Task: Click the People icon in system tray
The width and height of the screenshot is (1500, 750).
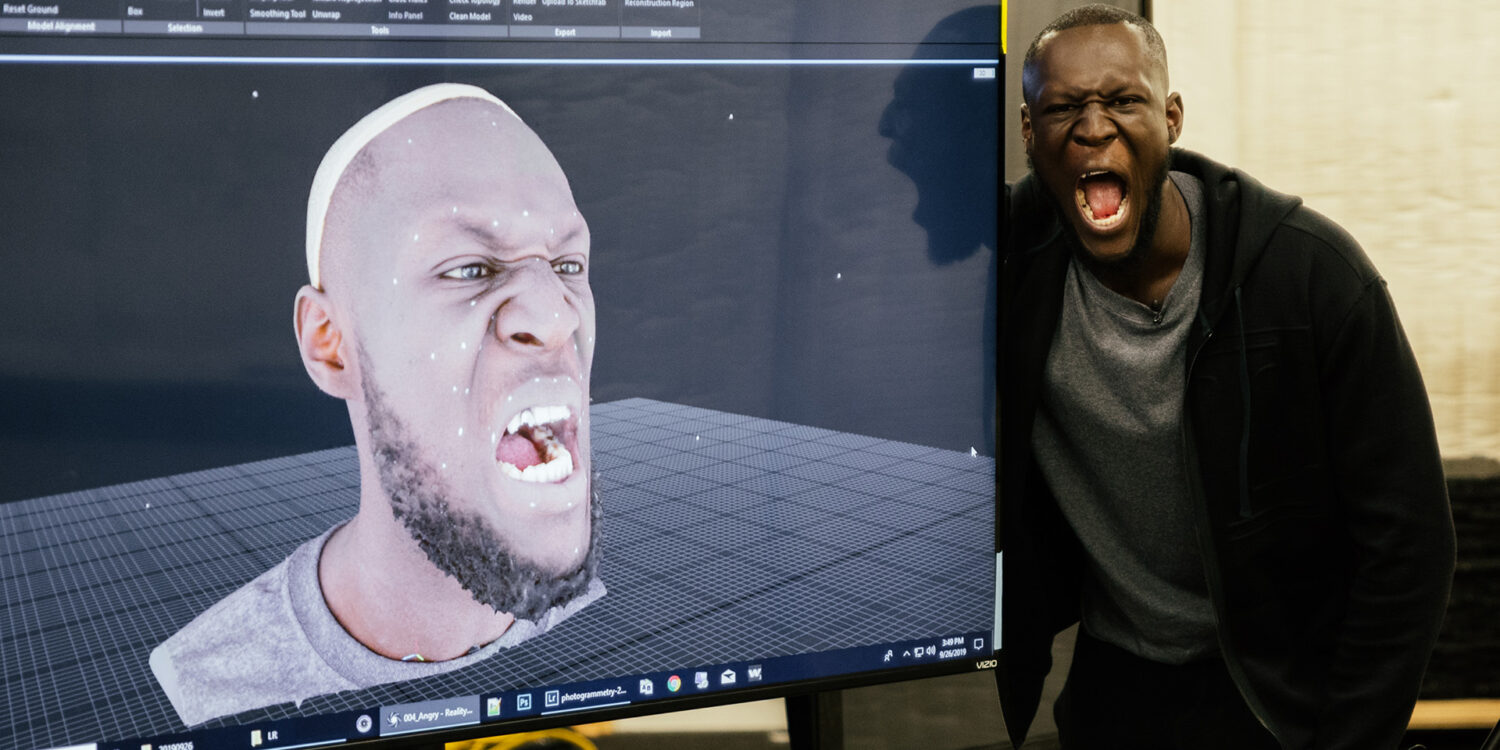Action: [x=888, y=656]
